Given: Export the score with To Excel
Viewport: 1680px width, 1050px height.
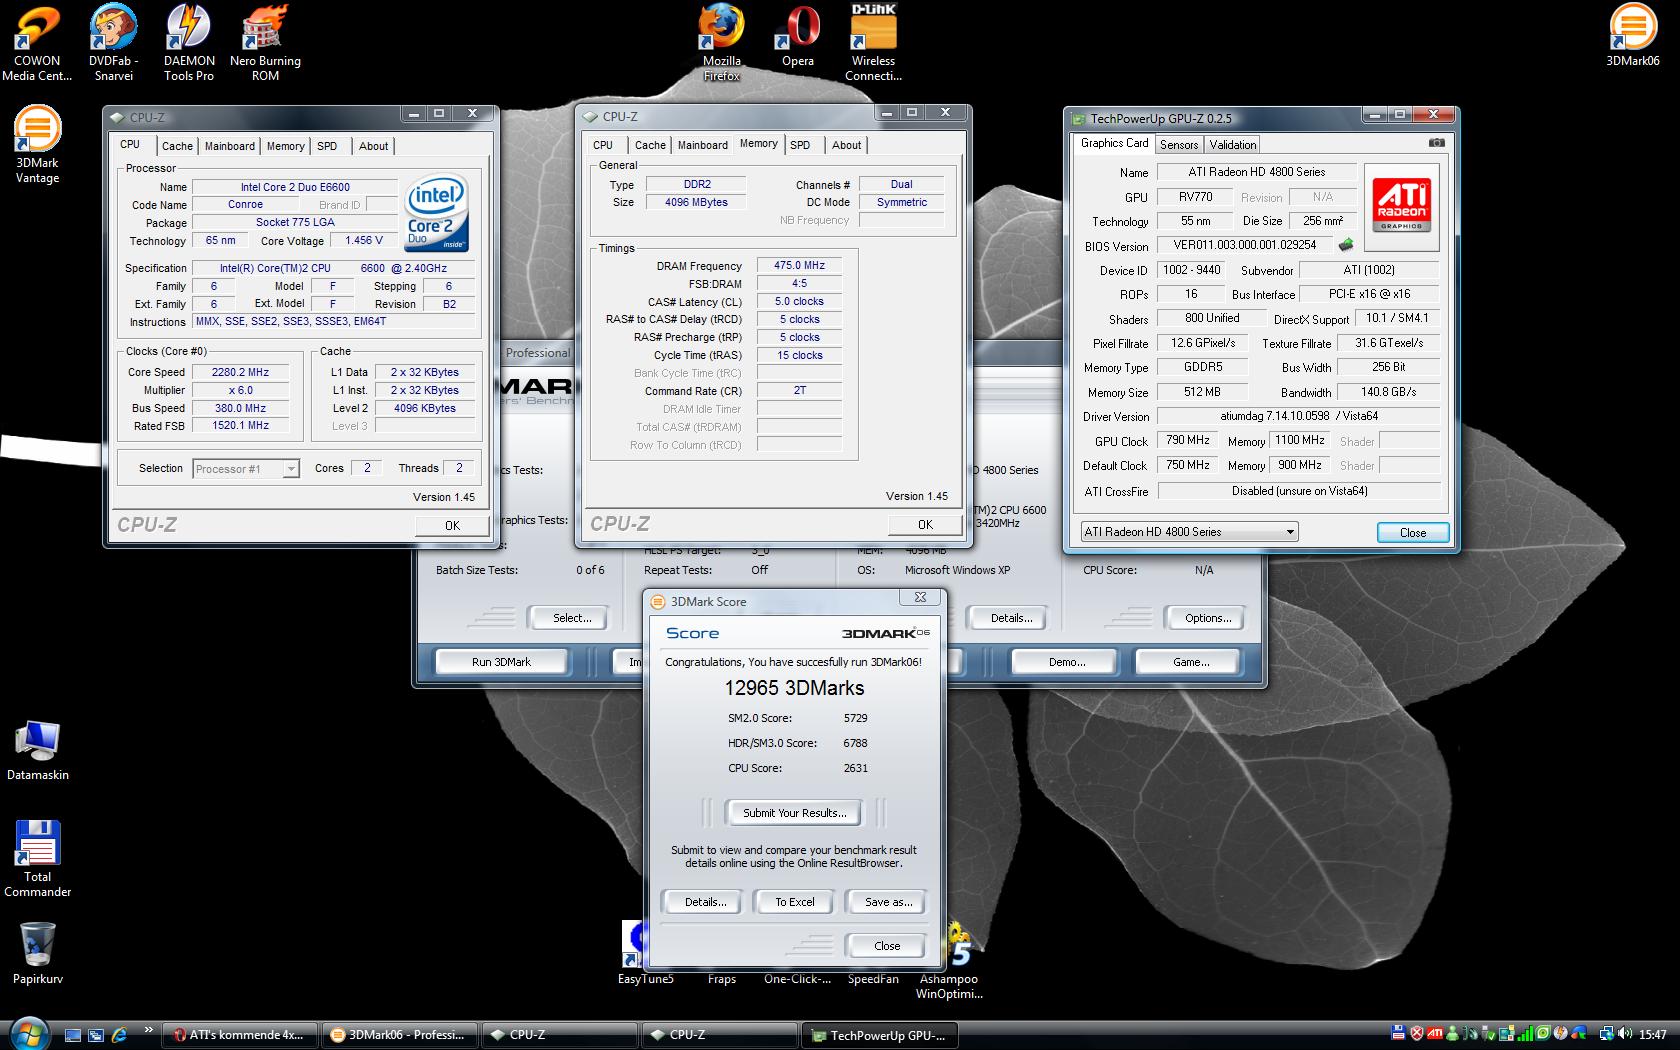Looking at the screenshot, I should click(x=795, y=902).
